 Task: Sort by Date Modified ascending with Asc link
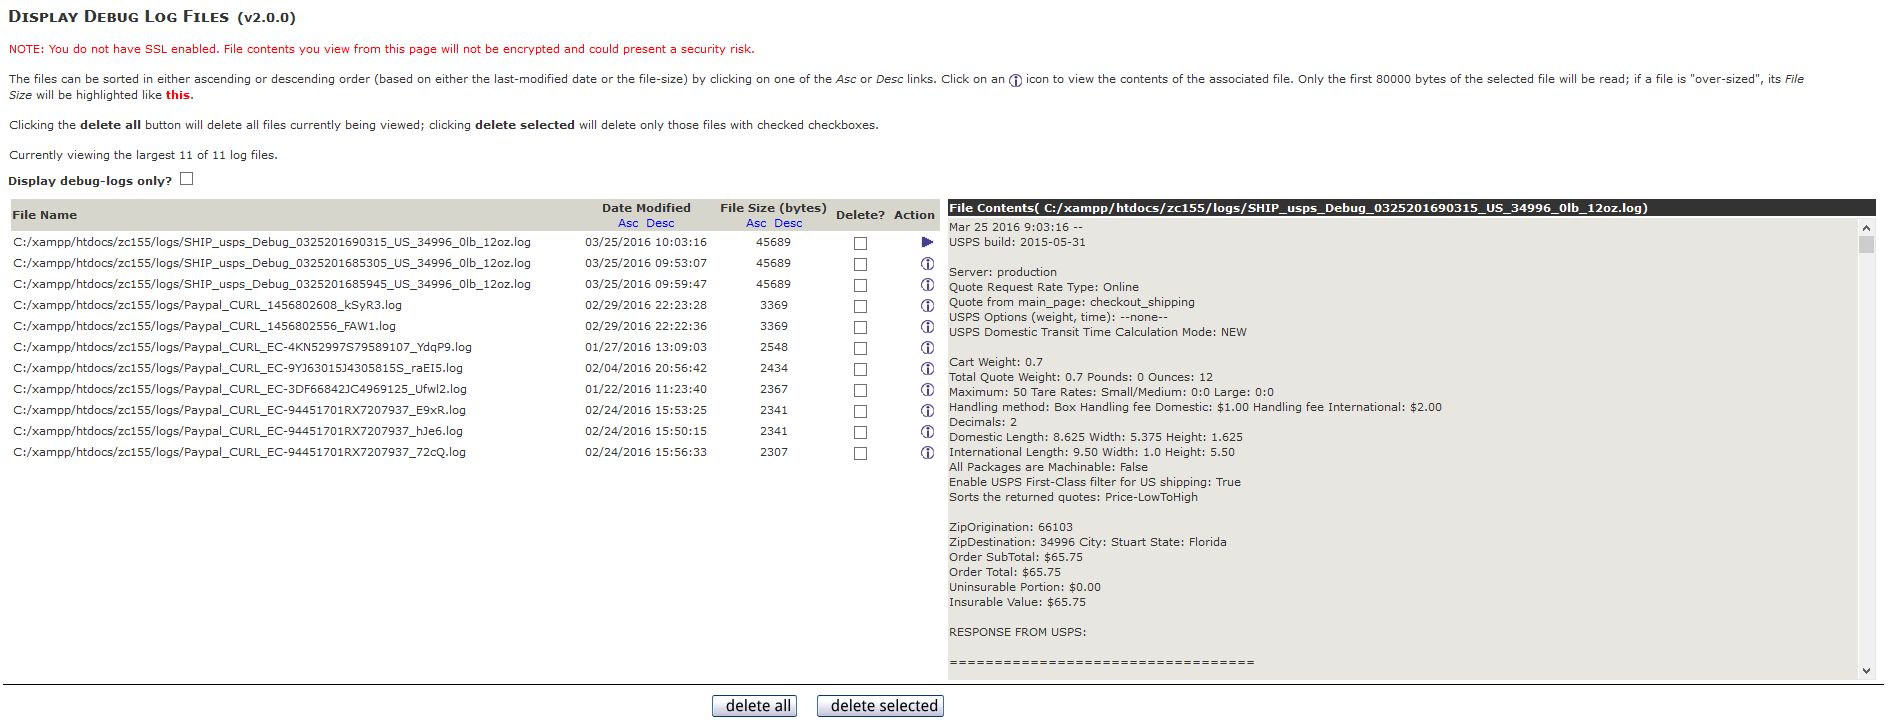tap(628, 223)
